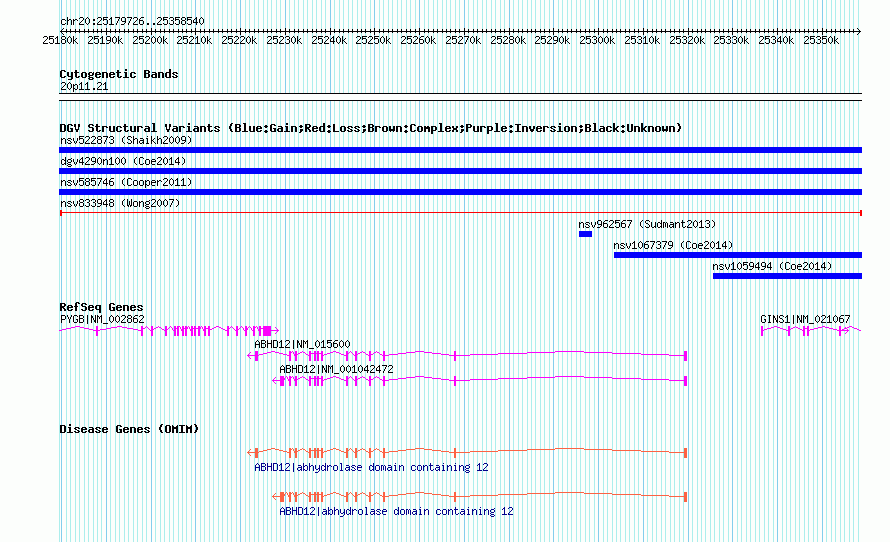
Task: Click the upper orange ABHD12 OMIM gene model
Action: (x=468, y=452)
